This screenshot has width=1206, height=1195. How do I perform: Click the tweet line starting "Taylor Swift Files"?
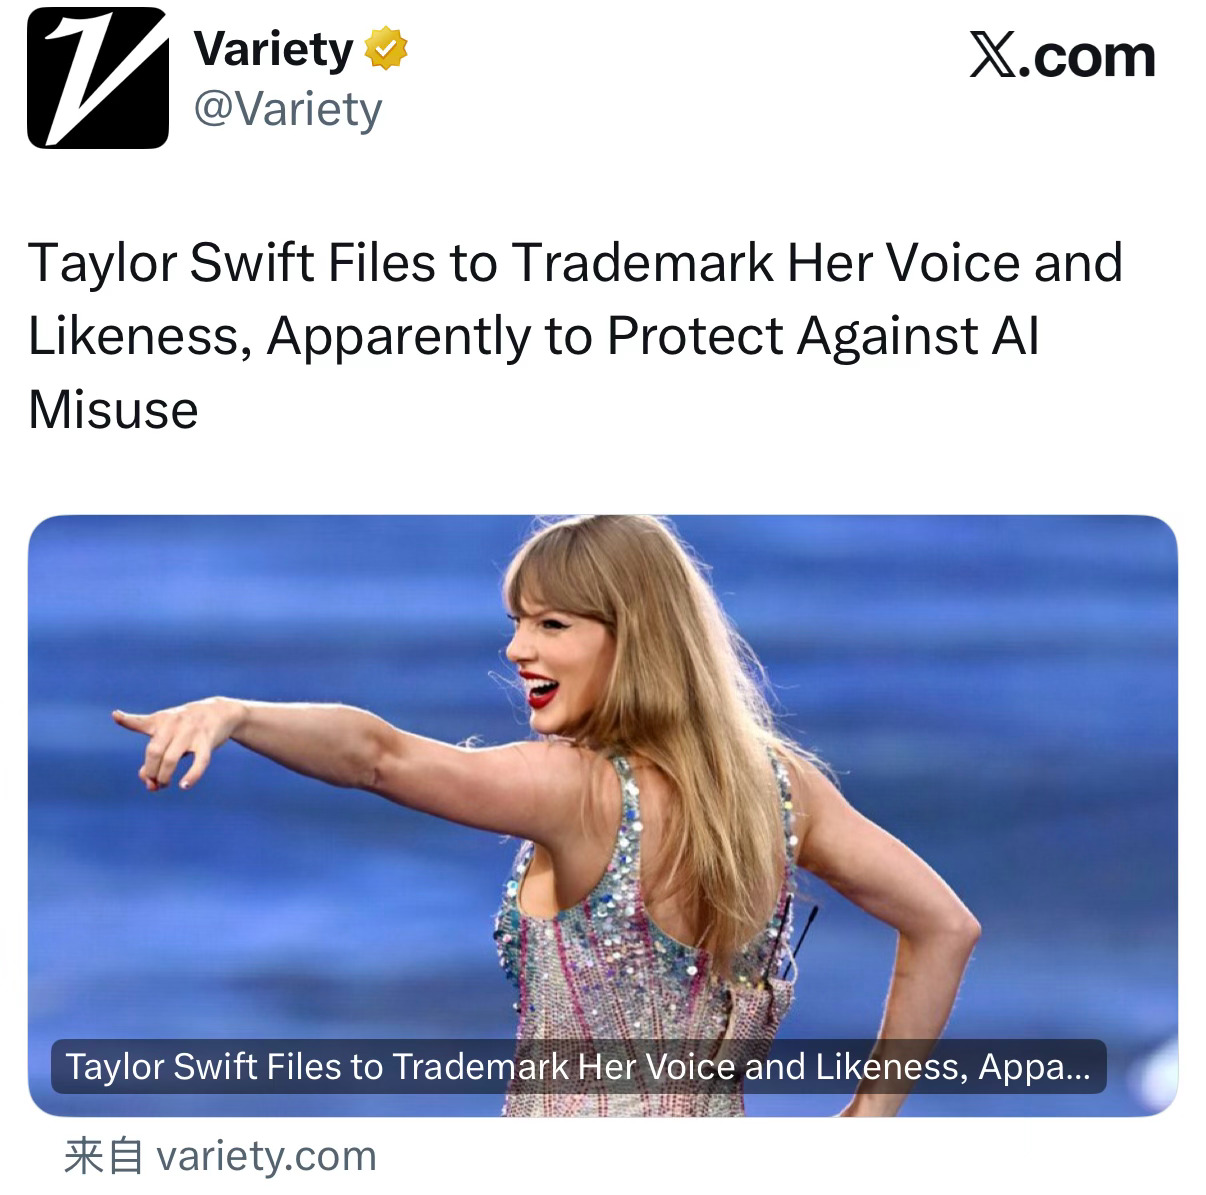[x=576, y=263]
